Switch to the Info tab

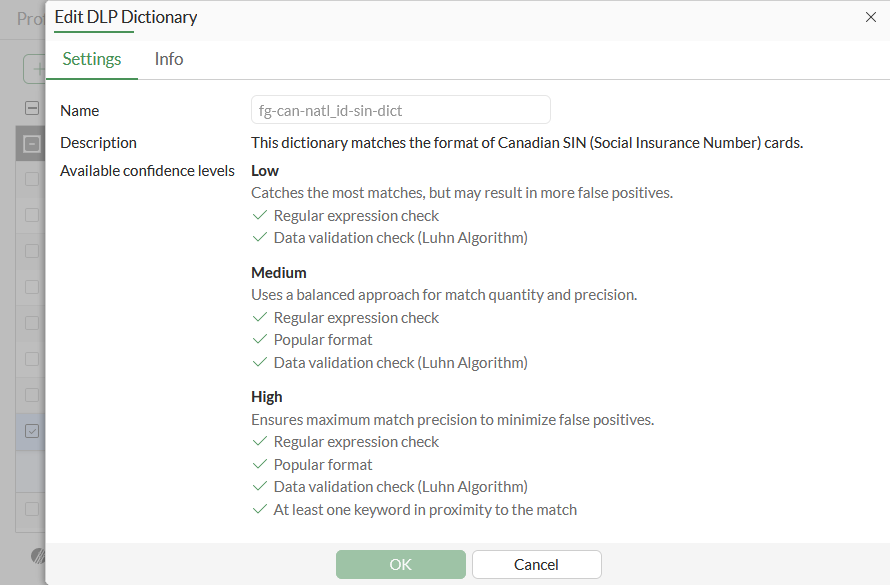168,59
